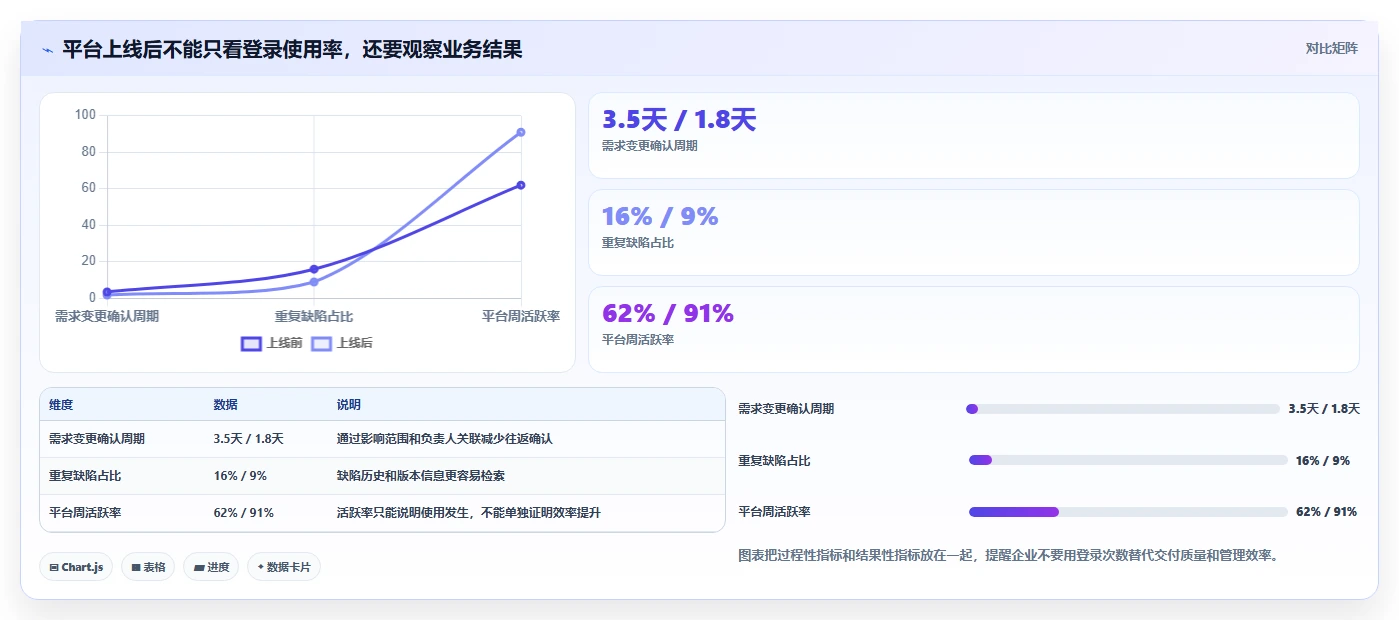Click the 维度 column header

tap(61, 405)
